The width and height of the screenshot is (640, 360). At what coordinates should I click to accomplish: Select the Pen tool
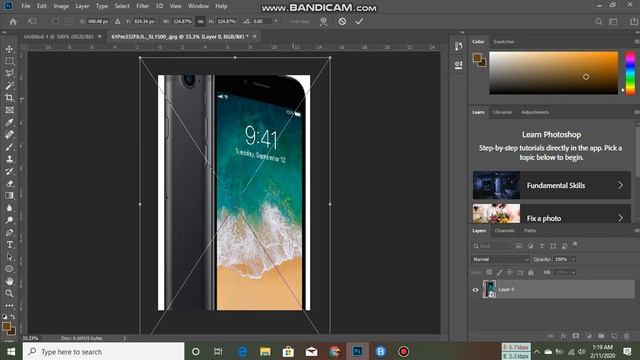click(x=9, y=233)
